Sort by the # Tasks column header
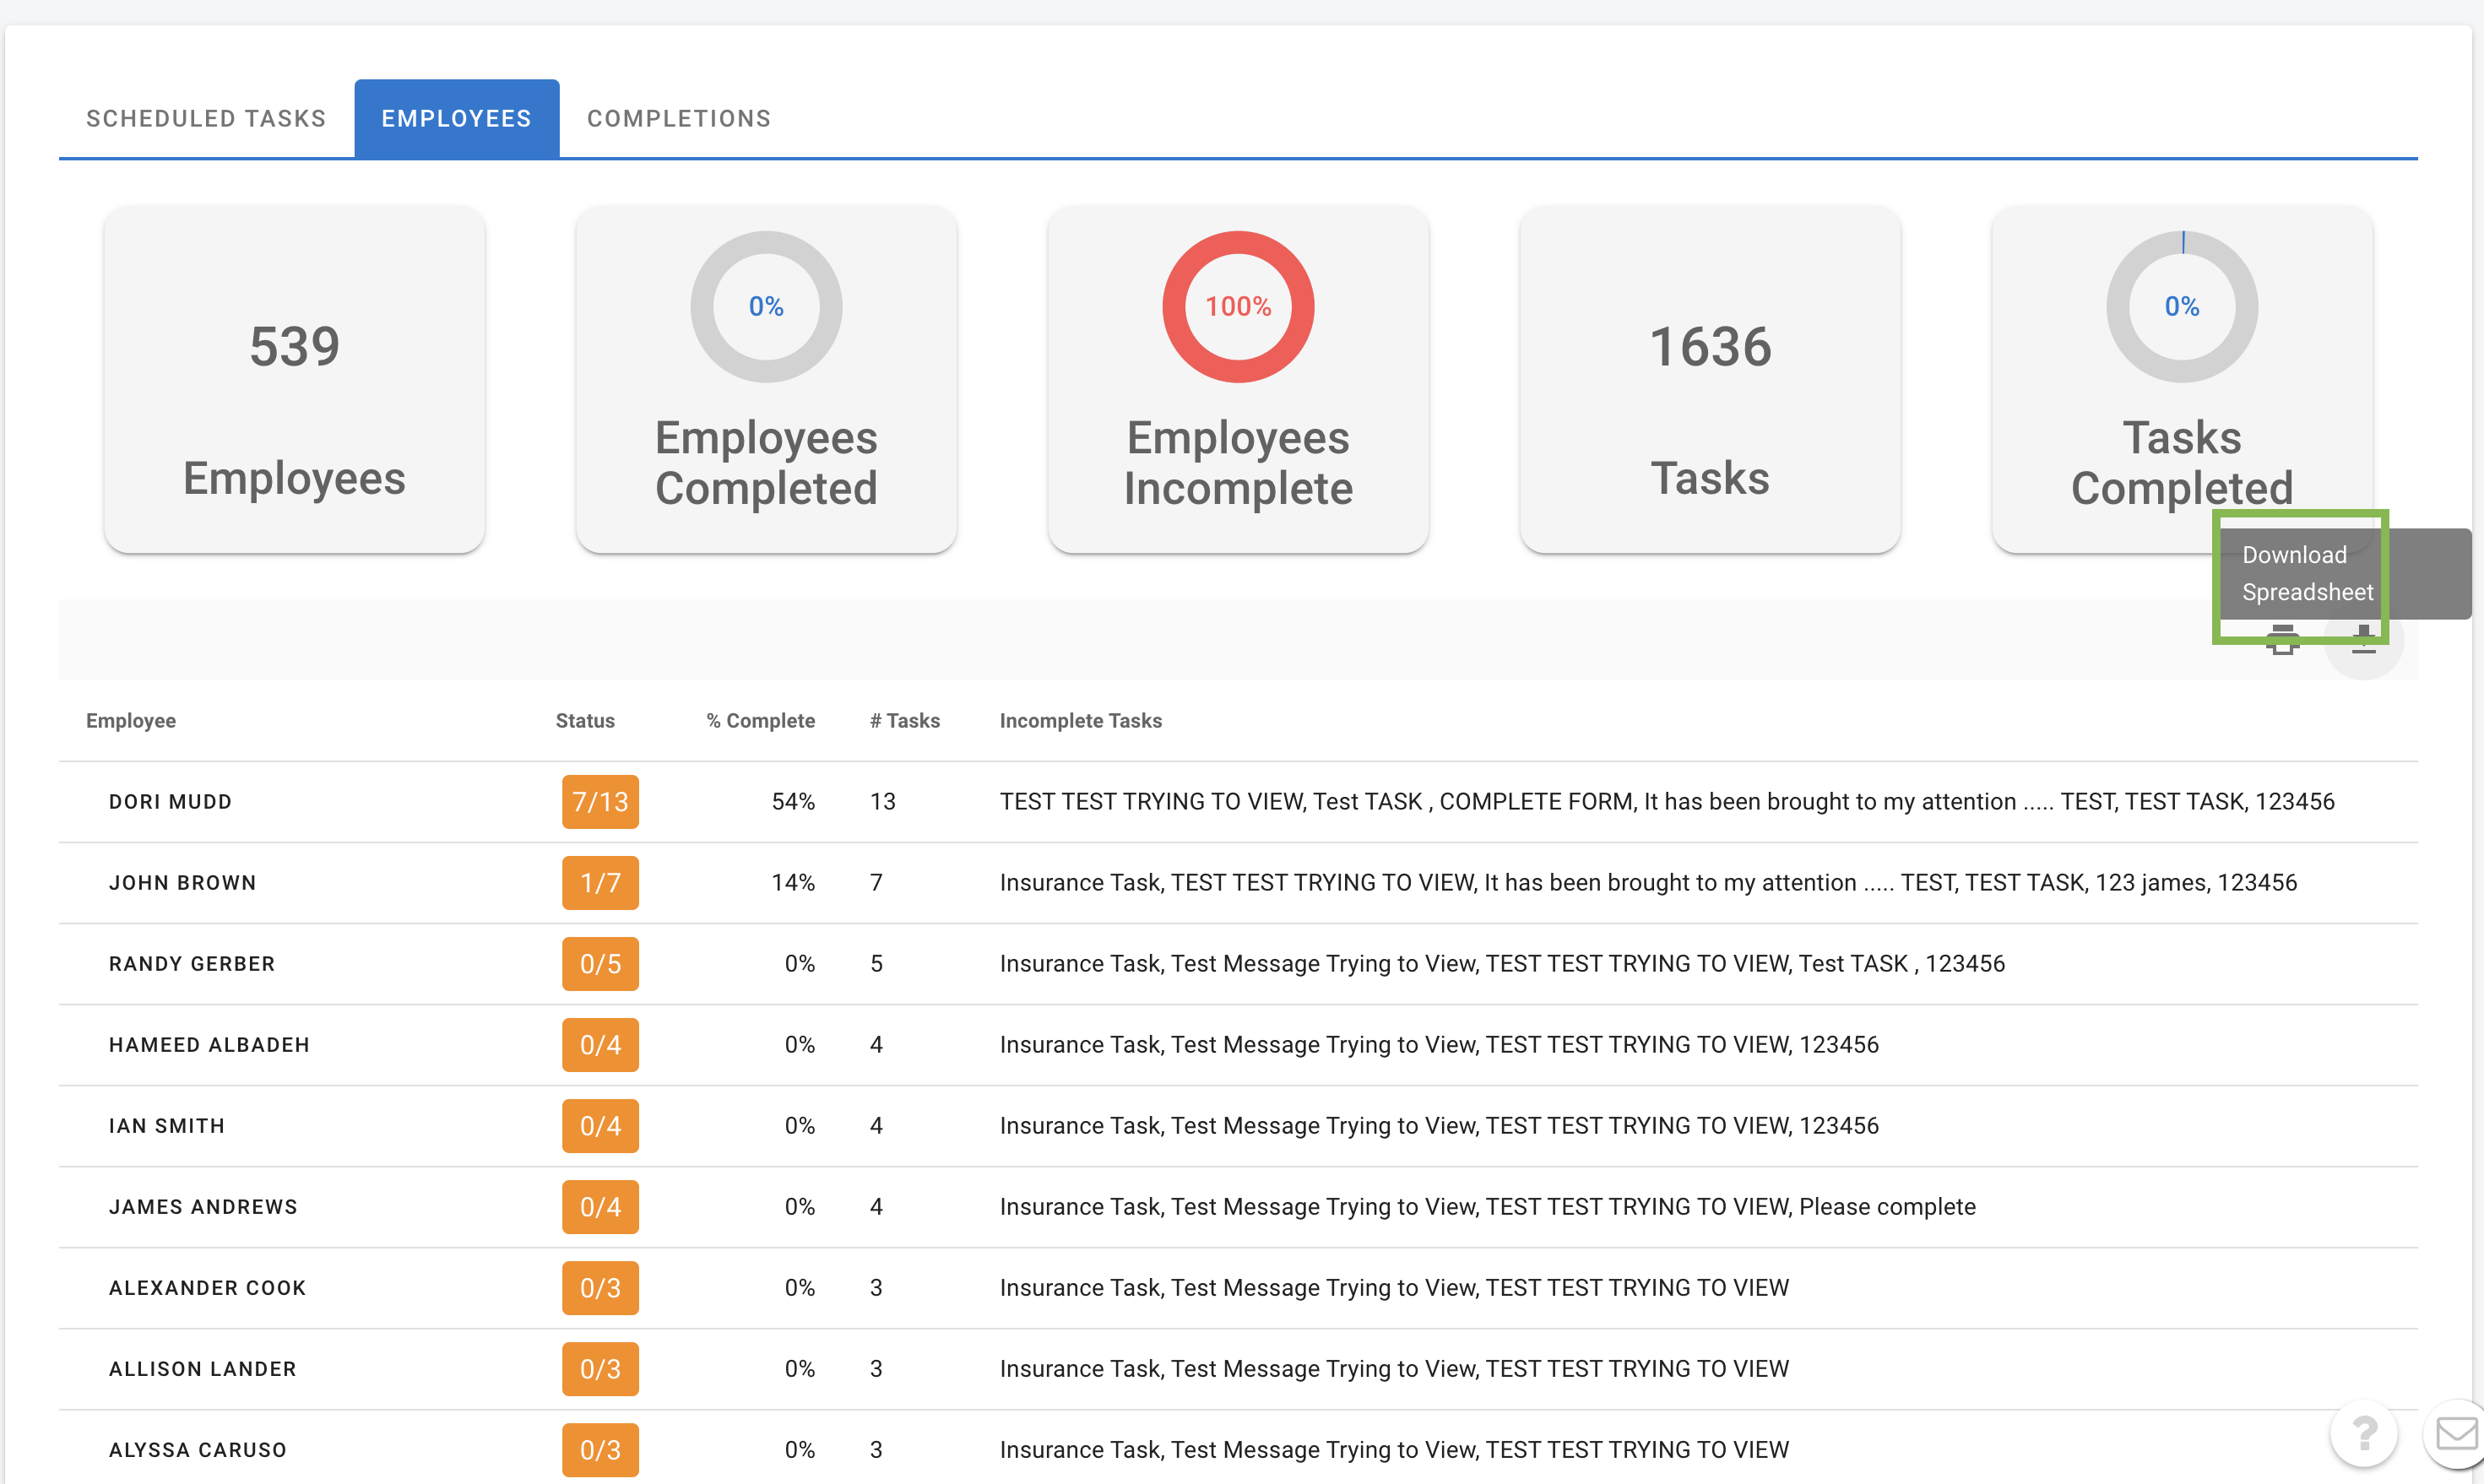 click(904, 720)
